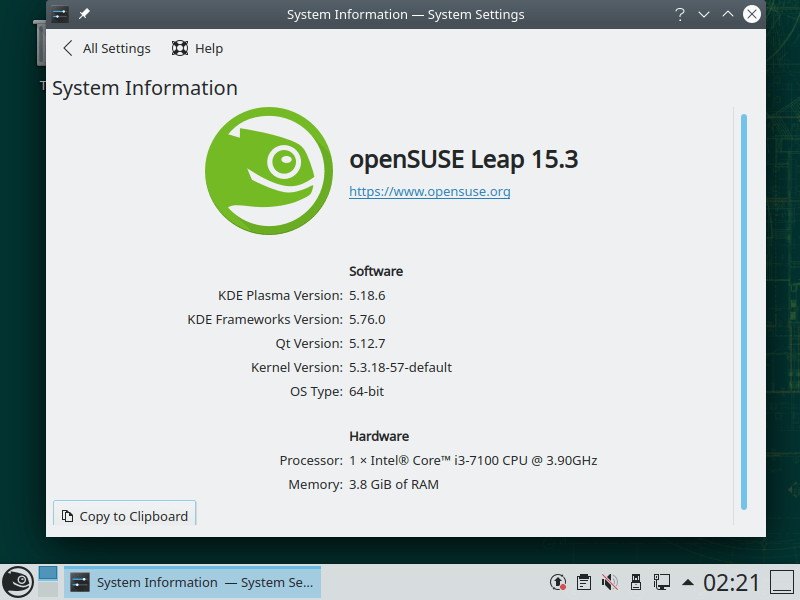This screenshot has width=800, height=600.
Task: Maximize window using the up chevron
Action: [x=728, y=14]
